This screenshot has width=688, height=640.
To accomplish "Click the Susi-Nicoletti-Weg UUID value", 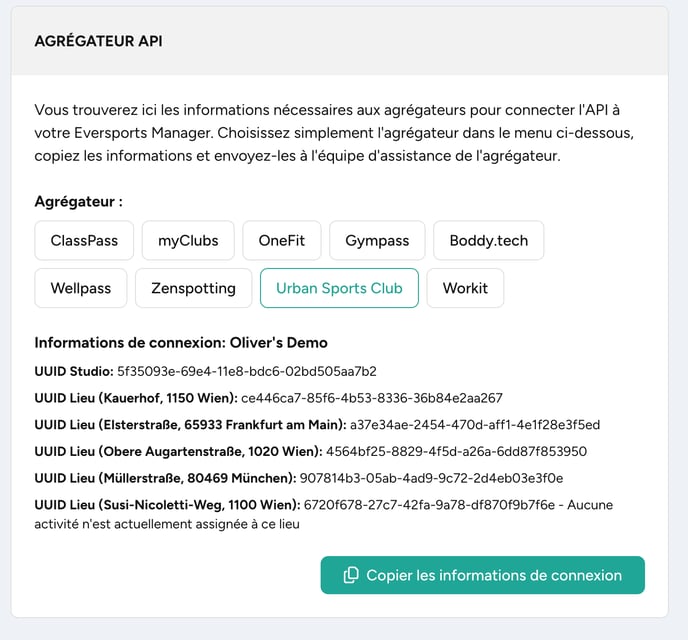I will point(429,505).
